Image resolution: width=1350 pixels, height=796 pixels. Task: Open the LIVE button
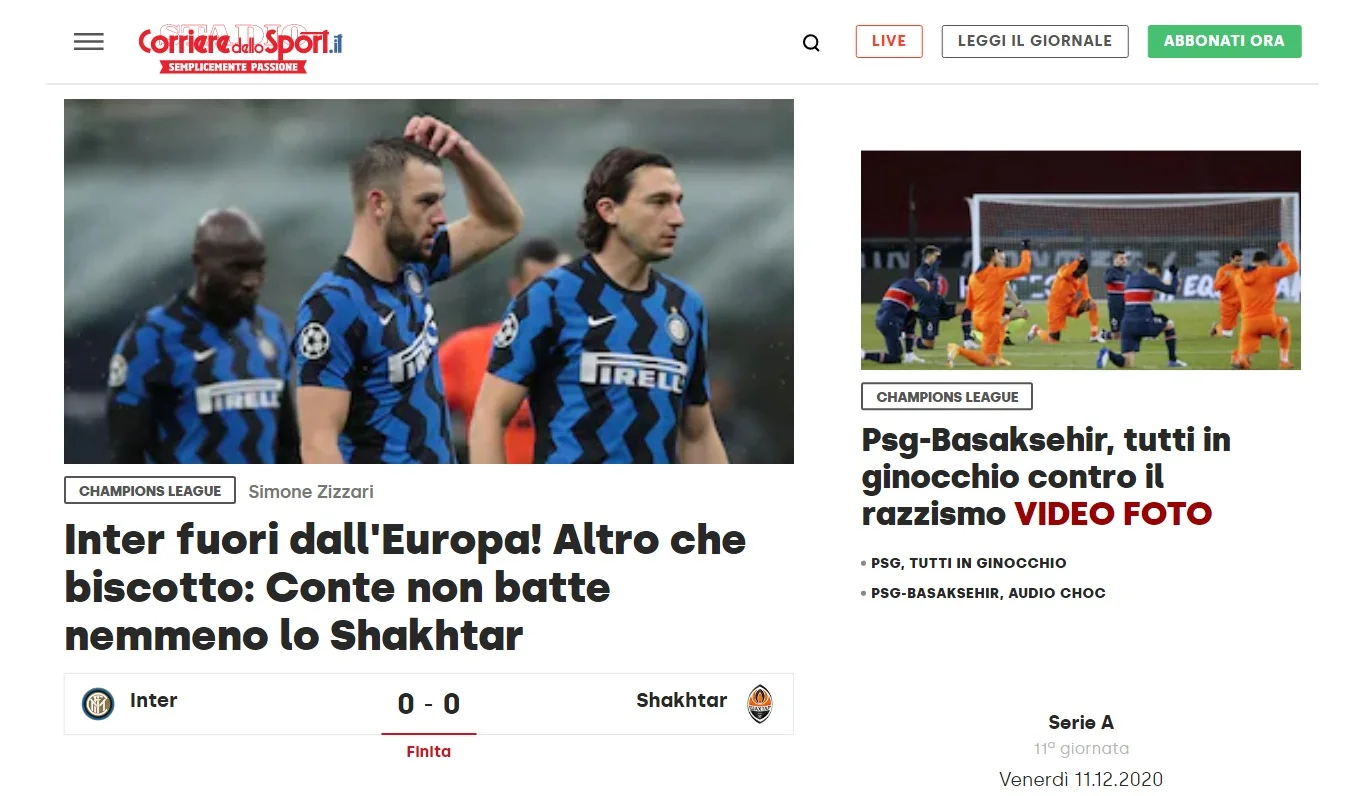point(889,41)
